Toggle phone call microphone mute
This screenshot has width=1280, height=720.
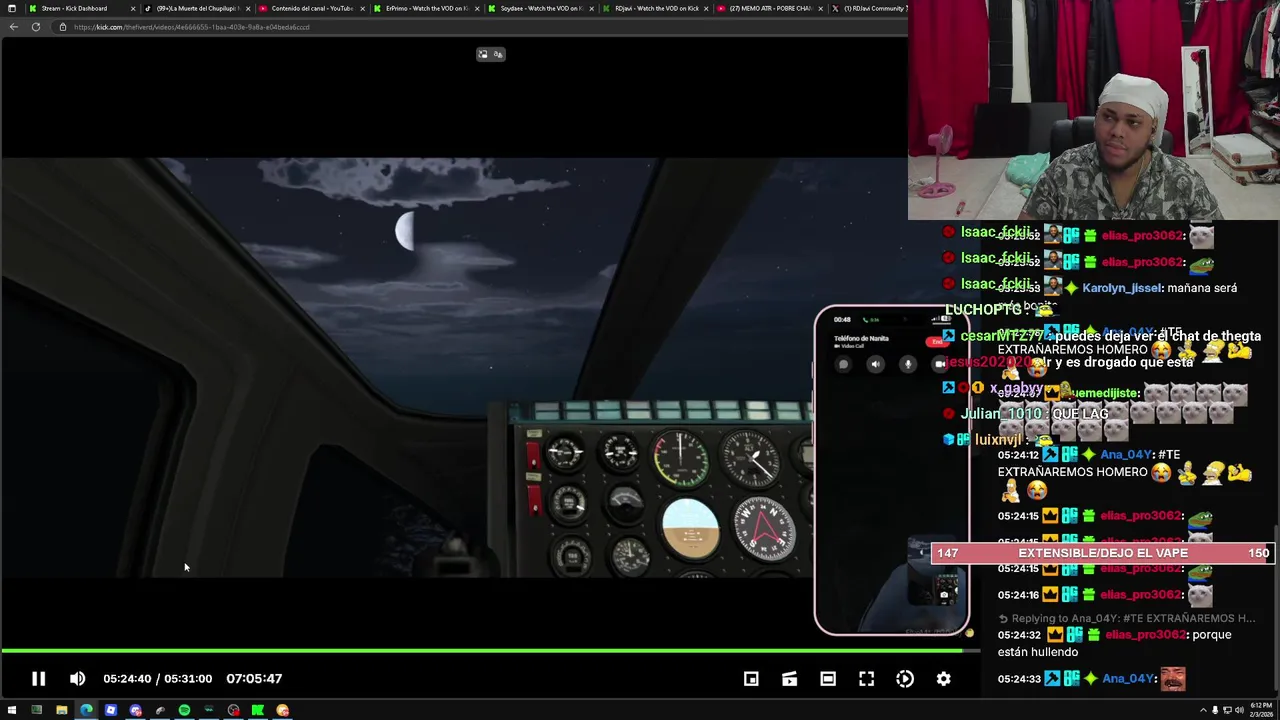tap(908, 365)
